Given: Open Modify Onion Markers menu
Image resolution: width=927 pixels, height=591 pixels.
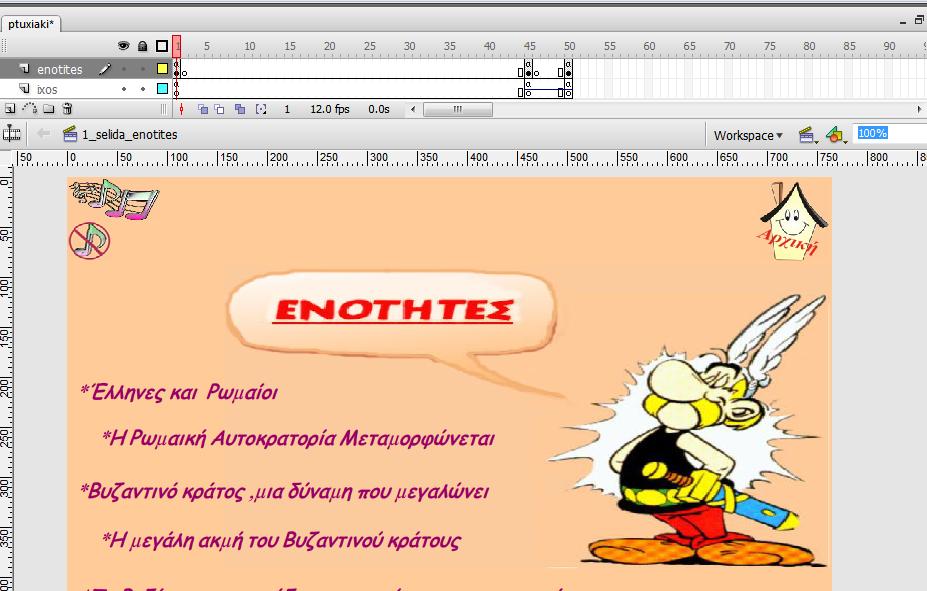Looking at the screenshot, I should [x=261, y=109].
